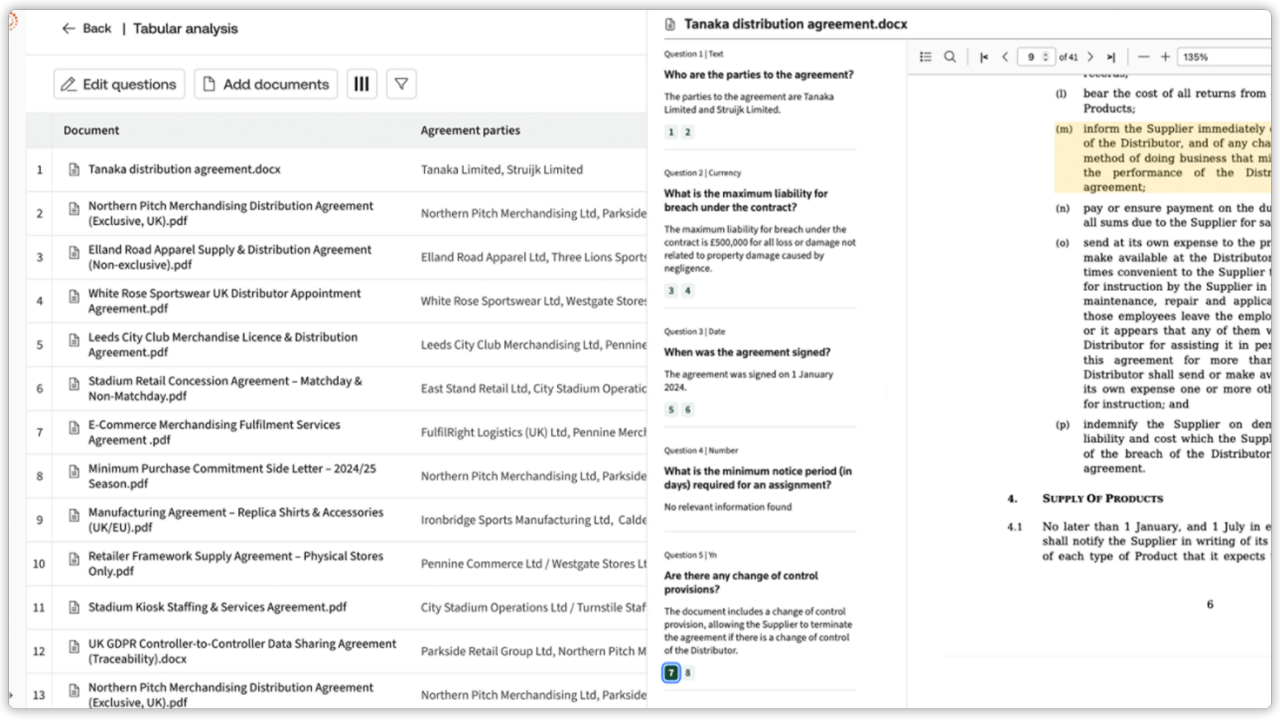Screen dimensions: 1280x720
Task: Open the 135% zoom level dropdown
Action: [1224, 57]
